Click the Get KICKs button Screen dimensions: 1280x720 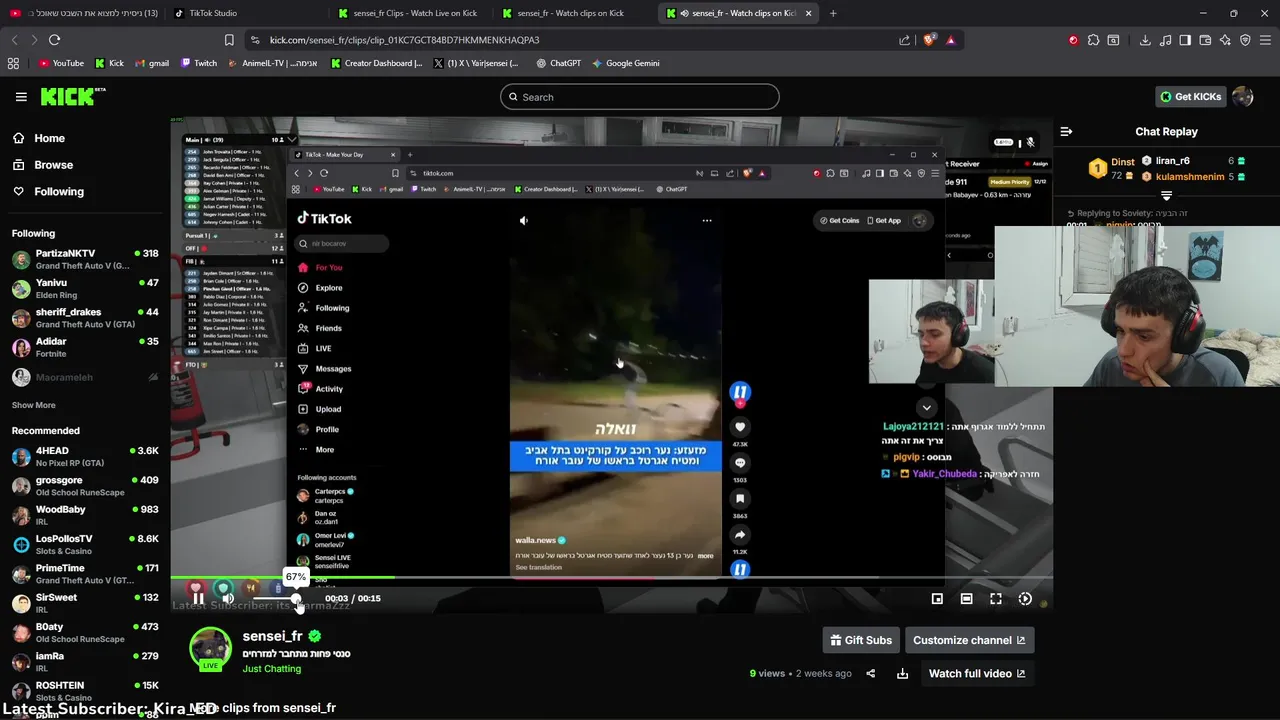pos(1191,97)
